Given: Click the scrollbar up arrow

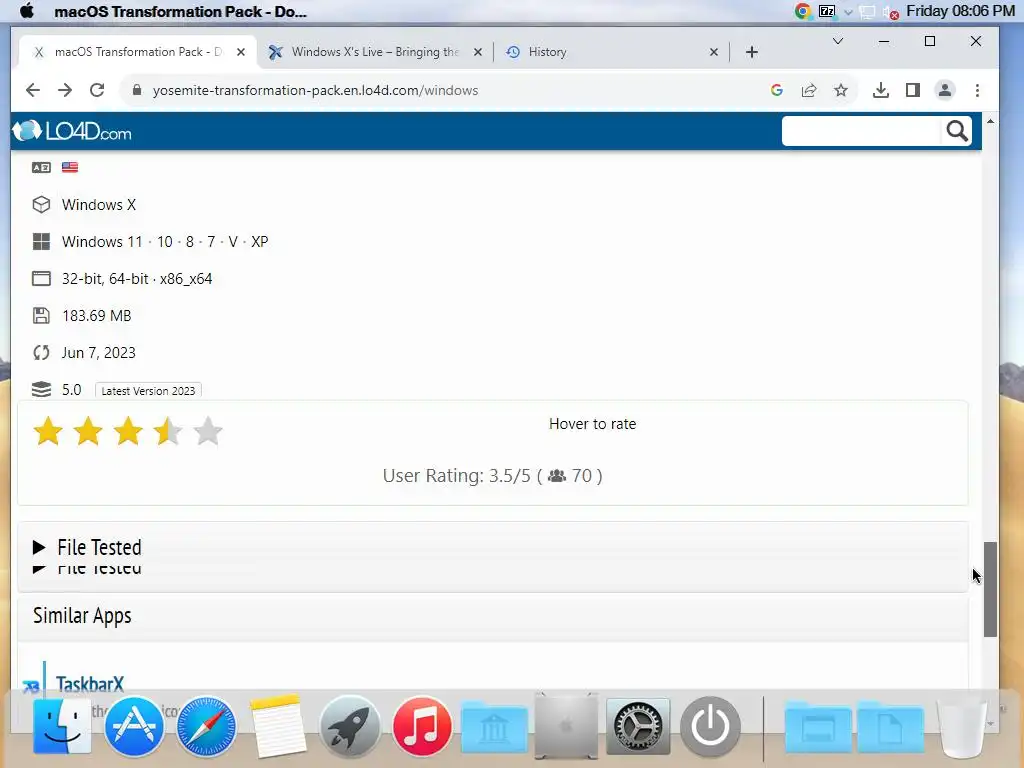Looking at the screenshot, I should click(990, 121).
